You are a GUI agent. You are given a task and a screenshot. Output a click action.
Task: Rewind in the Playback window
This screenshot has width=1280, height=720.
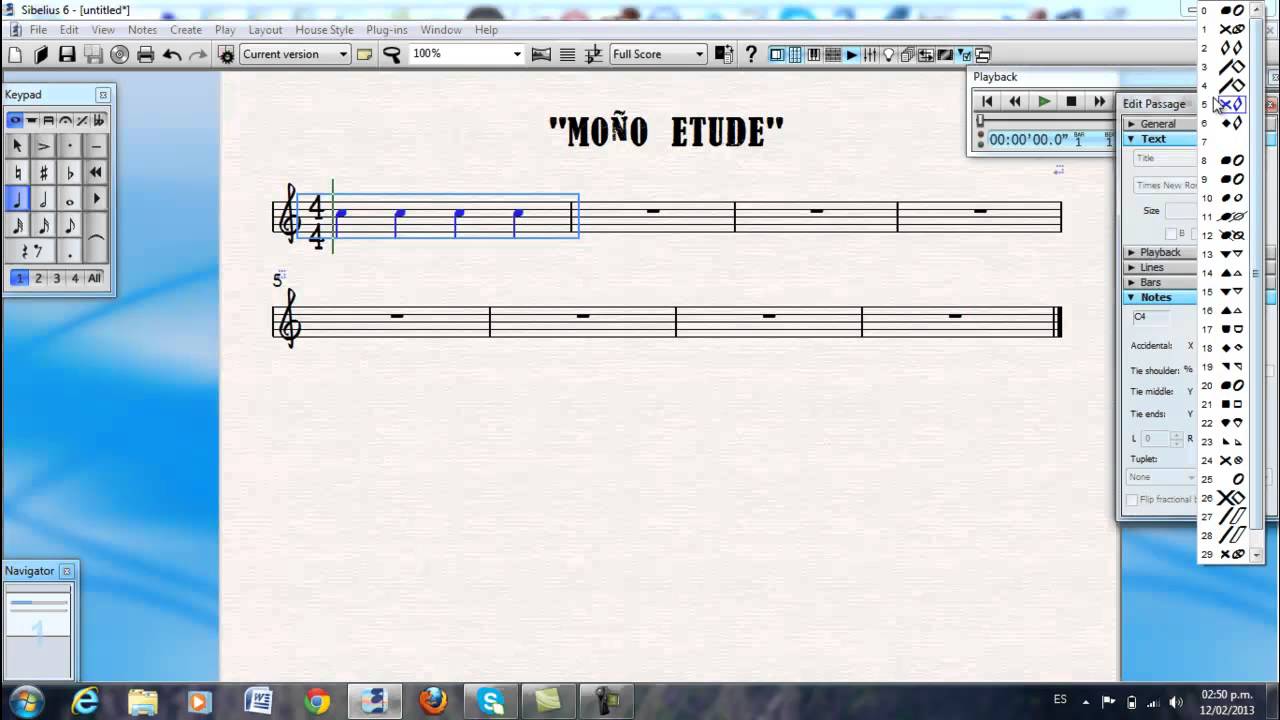[x=1015, y=101]
